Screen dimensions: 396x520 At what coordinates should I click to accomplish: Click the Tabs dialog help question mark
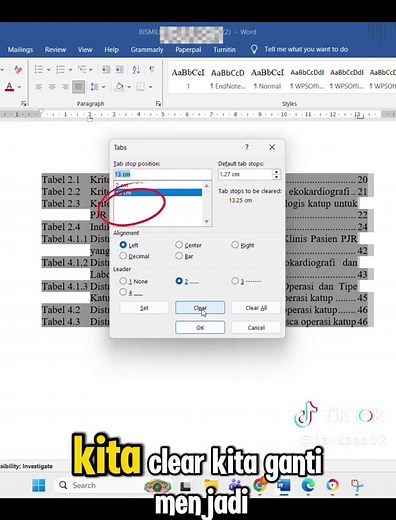[247, 147]
